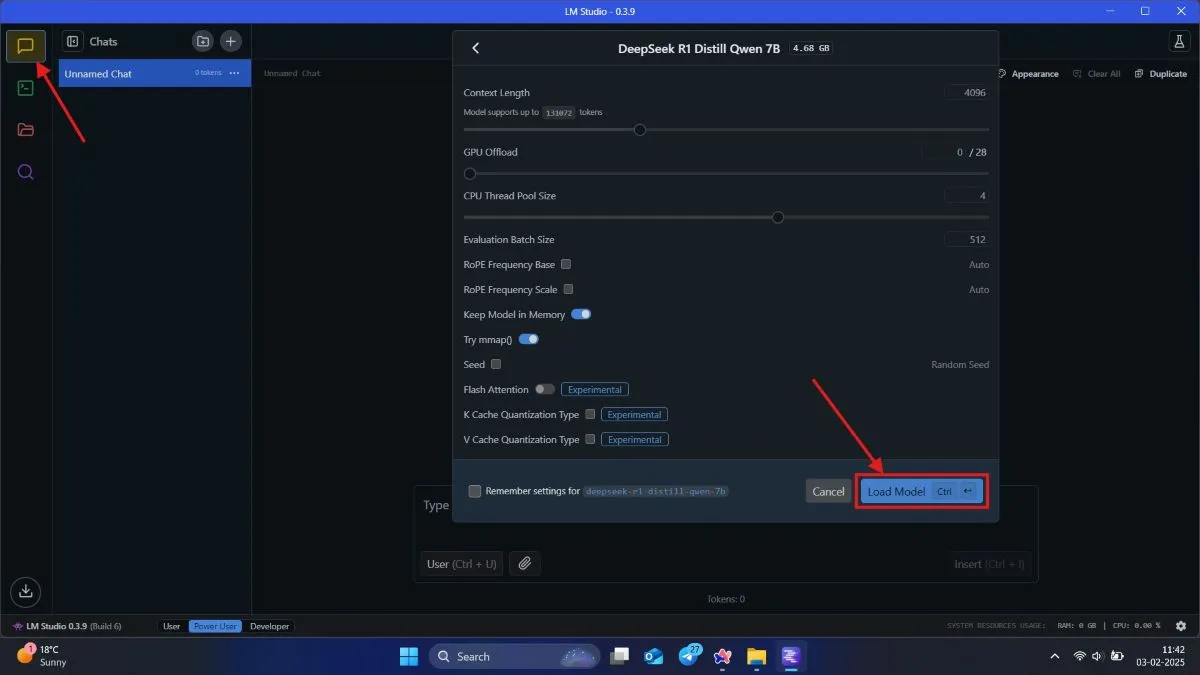Click the Duplicate chat button
The image size is (1200, 675).
point(1161,74)
